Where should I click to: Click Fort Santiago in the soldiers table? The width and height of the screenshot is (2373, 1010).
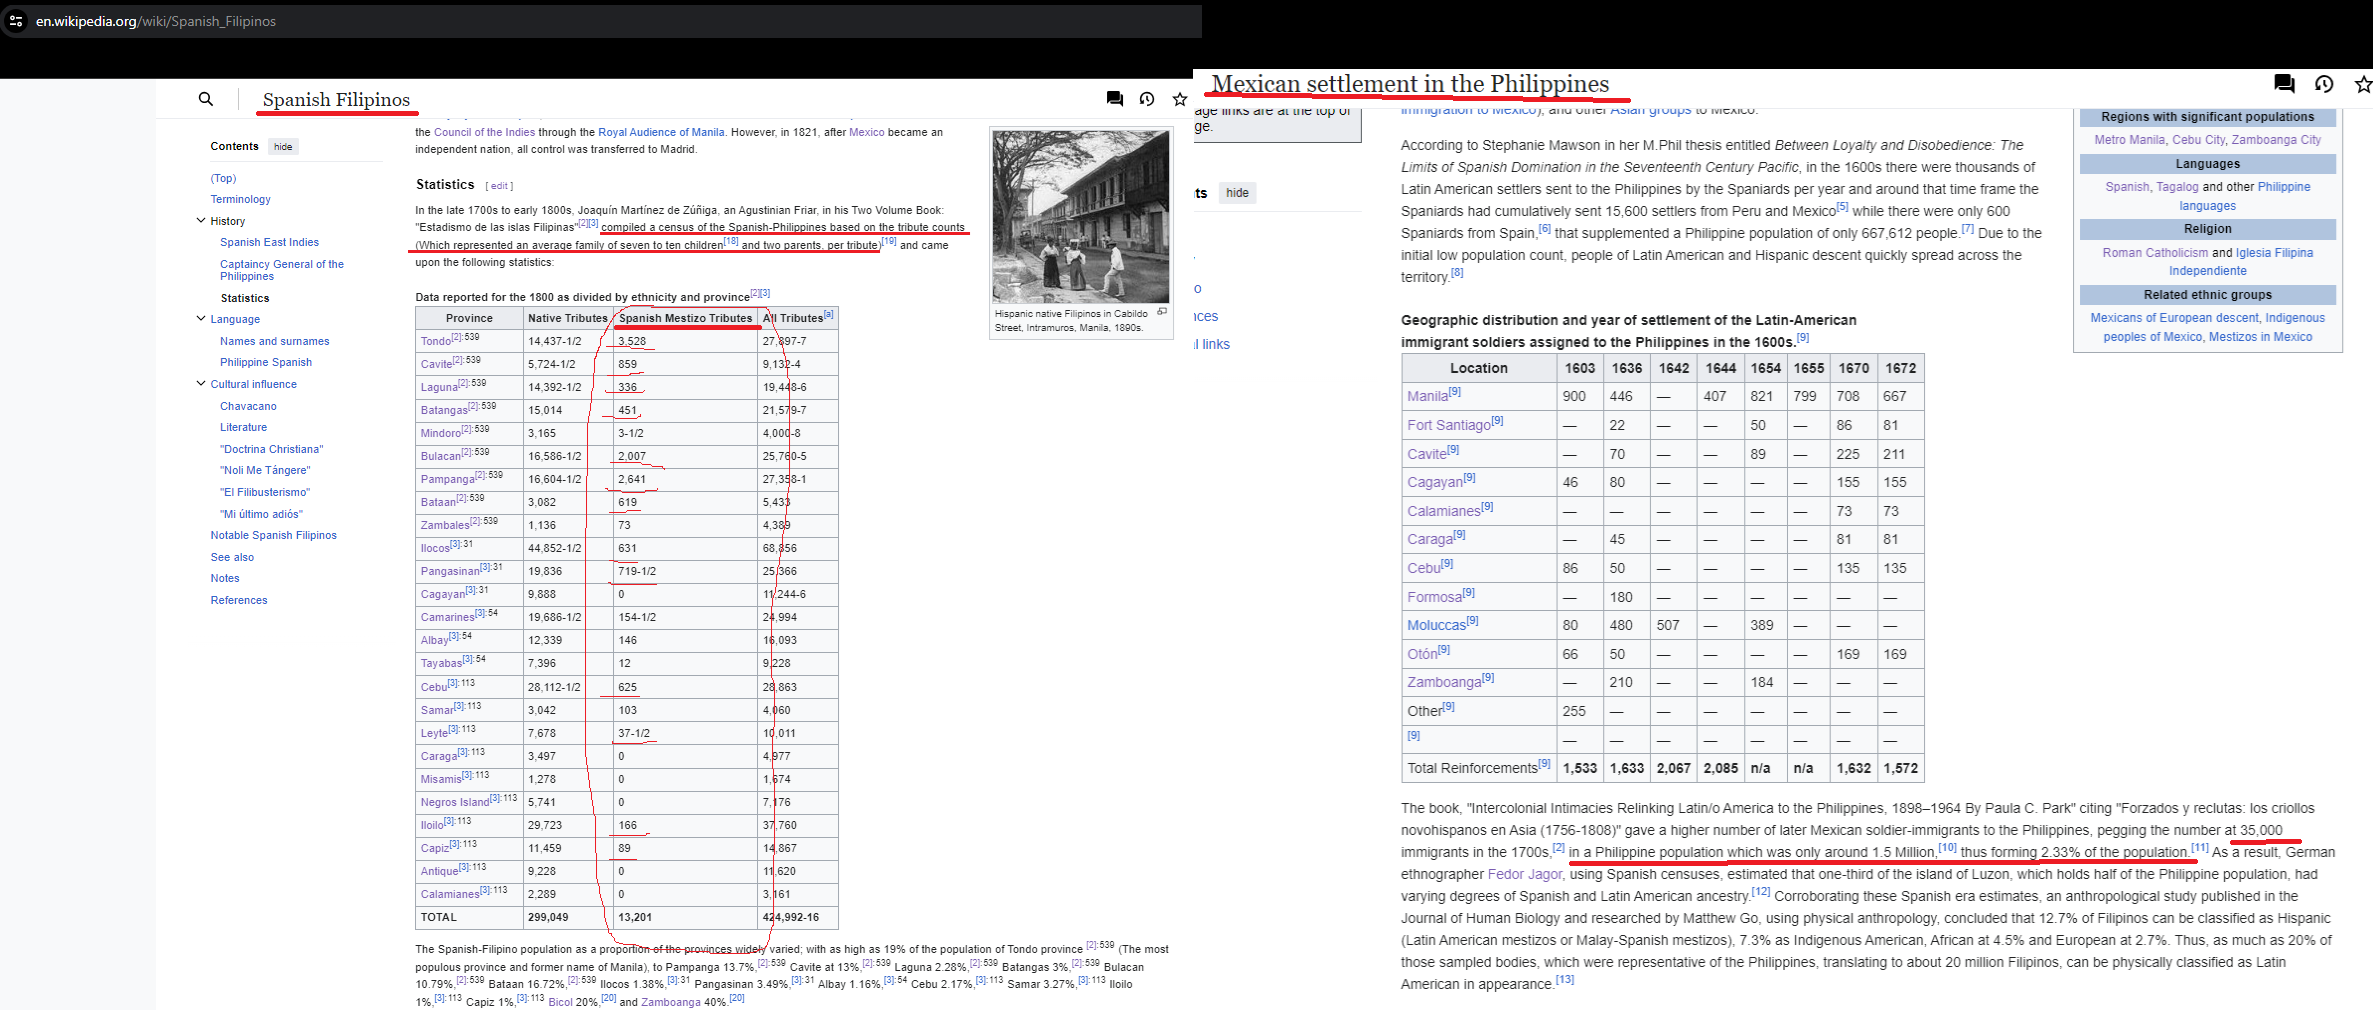click(x=1449, y=425)
